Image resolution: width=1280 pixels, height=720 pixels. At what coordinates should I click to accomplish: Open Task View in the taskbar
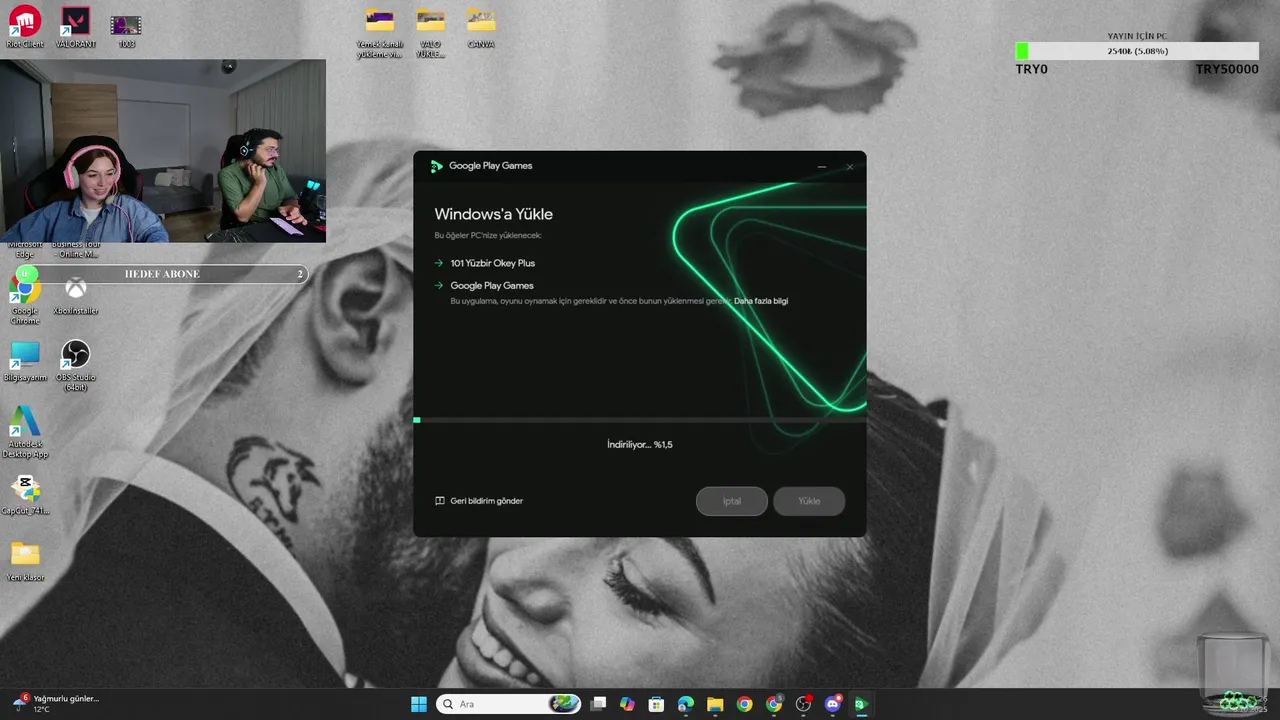(x=598, y=704)
